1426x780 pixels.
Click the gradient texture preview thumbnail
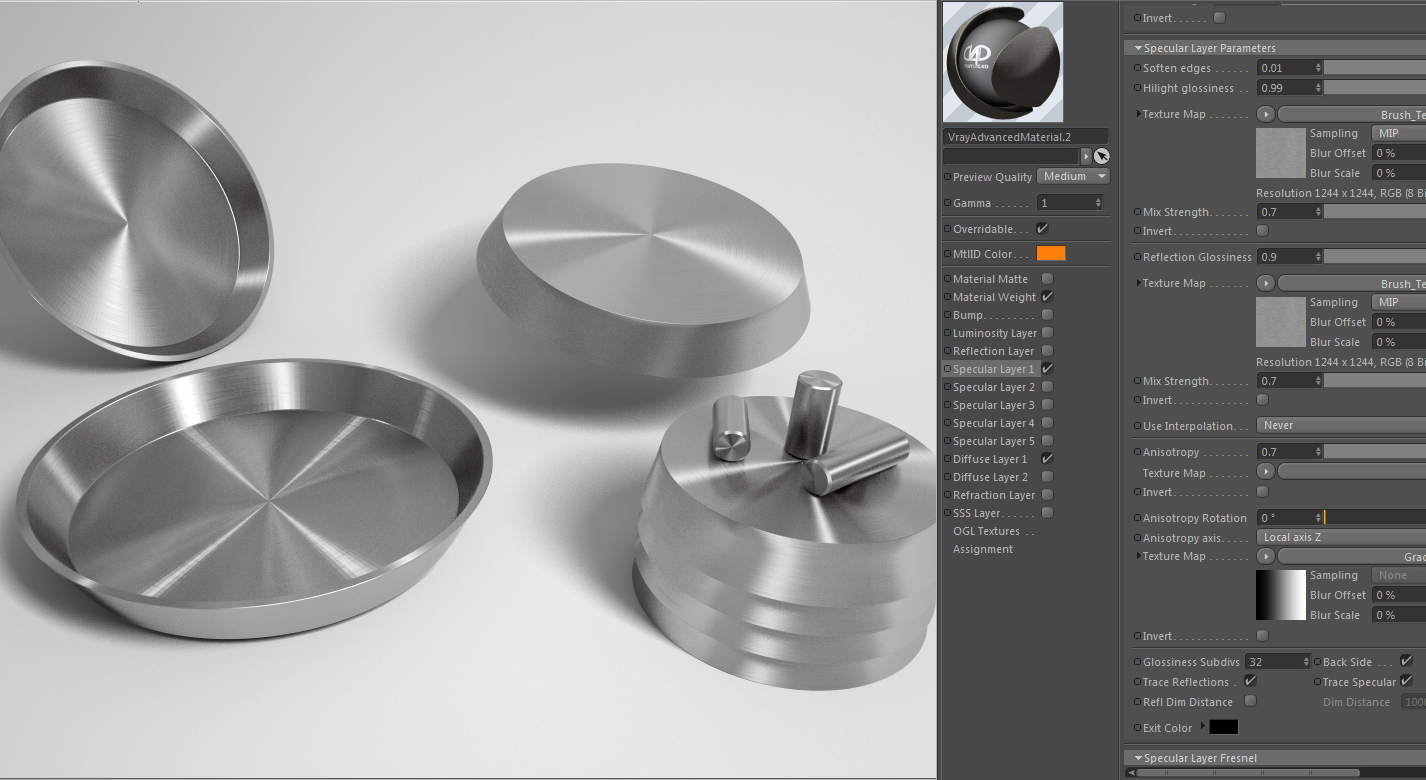1281,595
